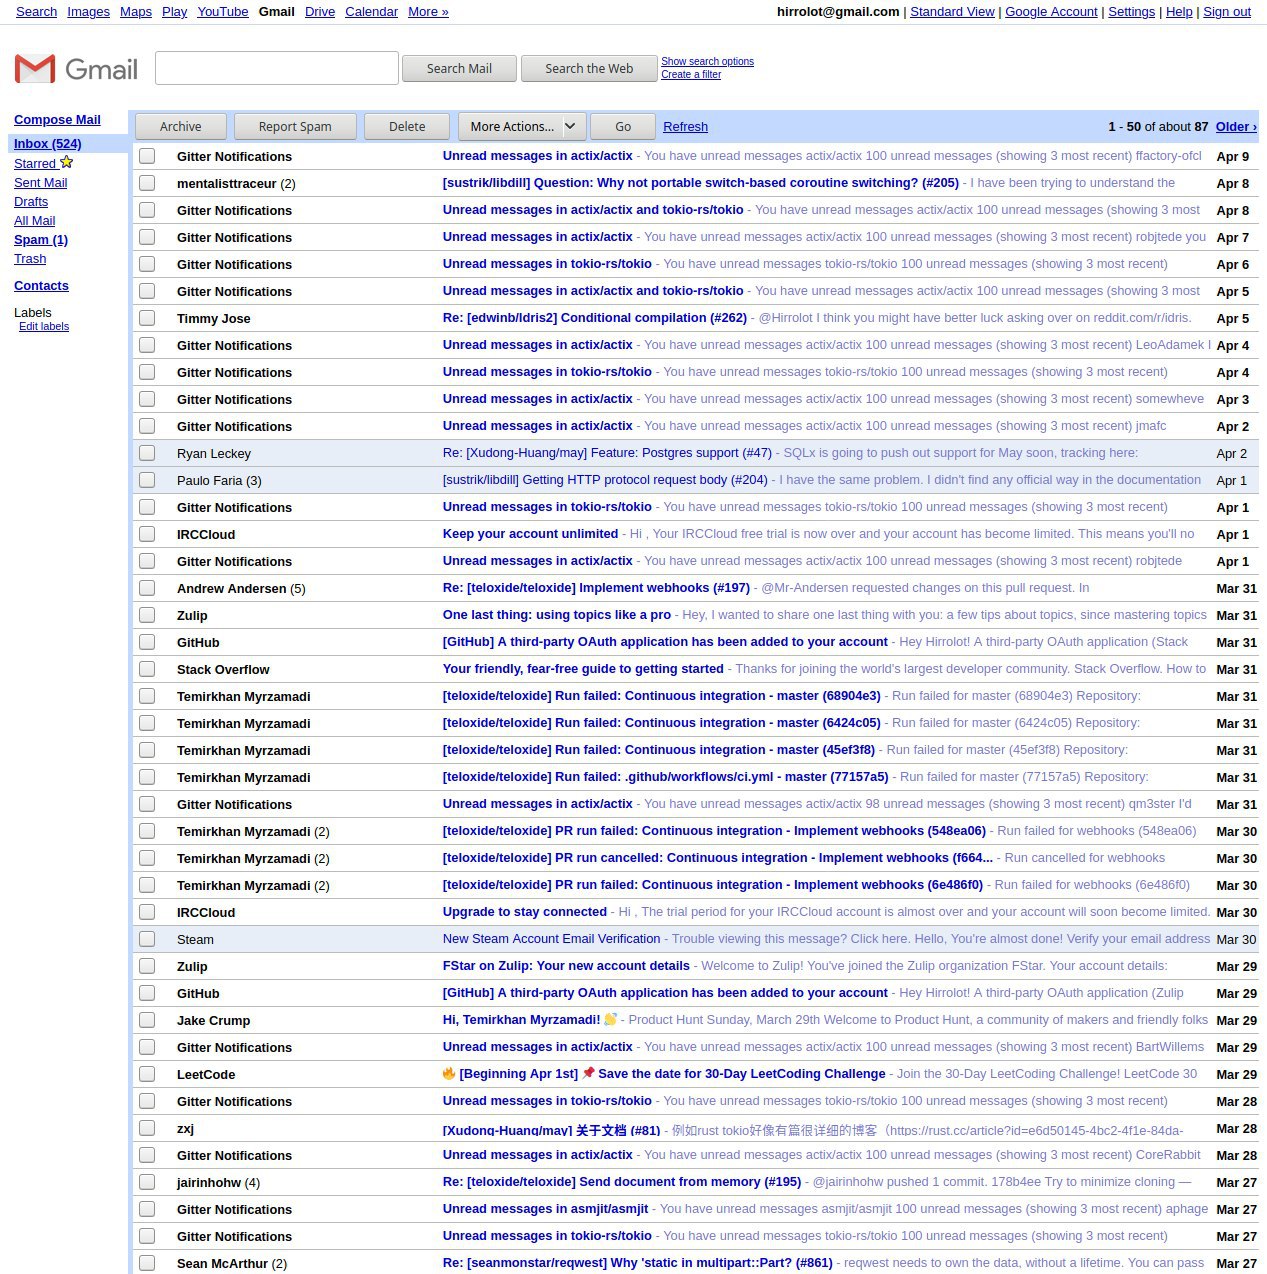This screenshot has height=1274, width=1267.
Task: Open 'New Steam Account Email Verification' message
Action: pyautogui.click(x=551, y=939)
